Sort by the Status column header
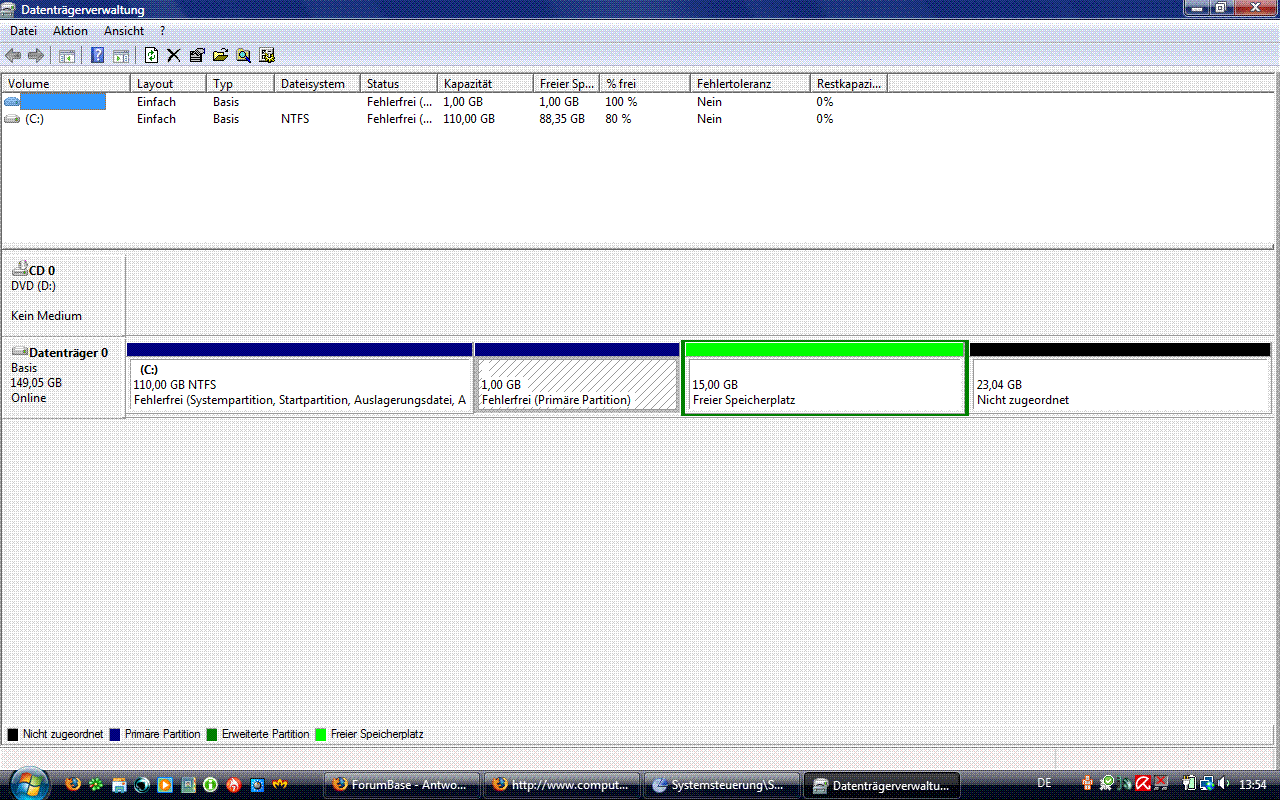This screenshot has height=800, width=1280. 399,84
